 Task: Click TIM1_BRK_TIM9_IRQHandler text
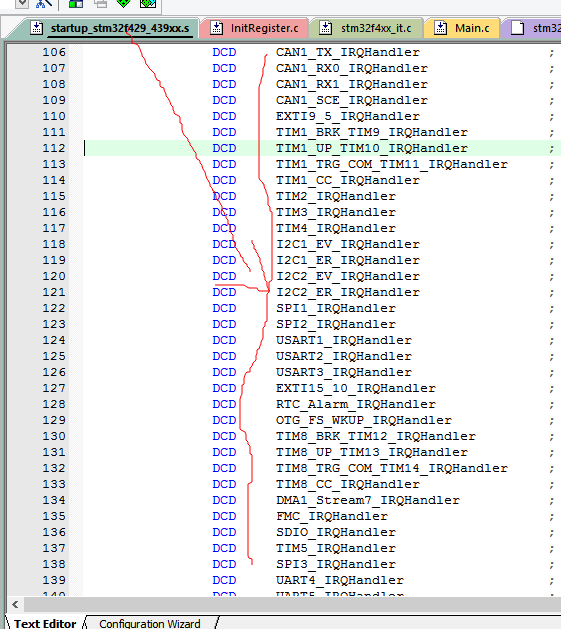coord(372,133)
